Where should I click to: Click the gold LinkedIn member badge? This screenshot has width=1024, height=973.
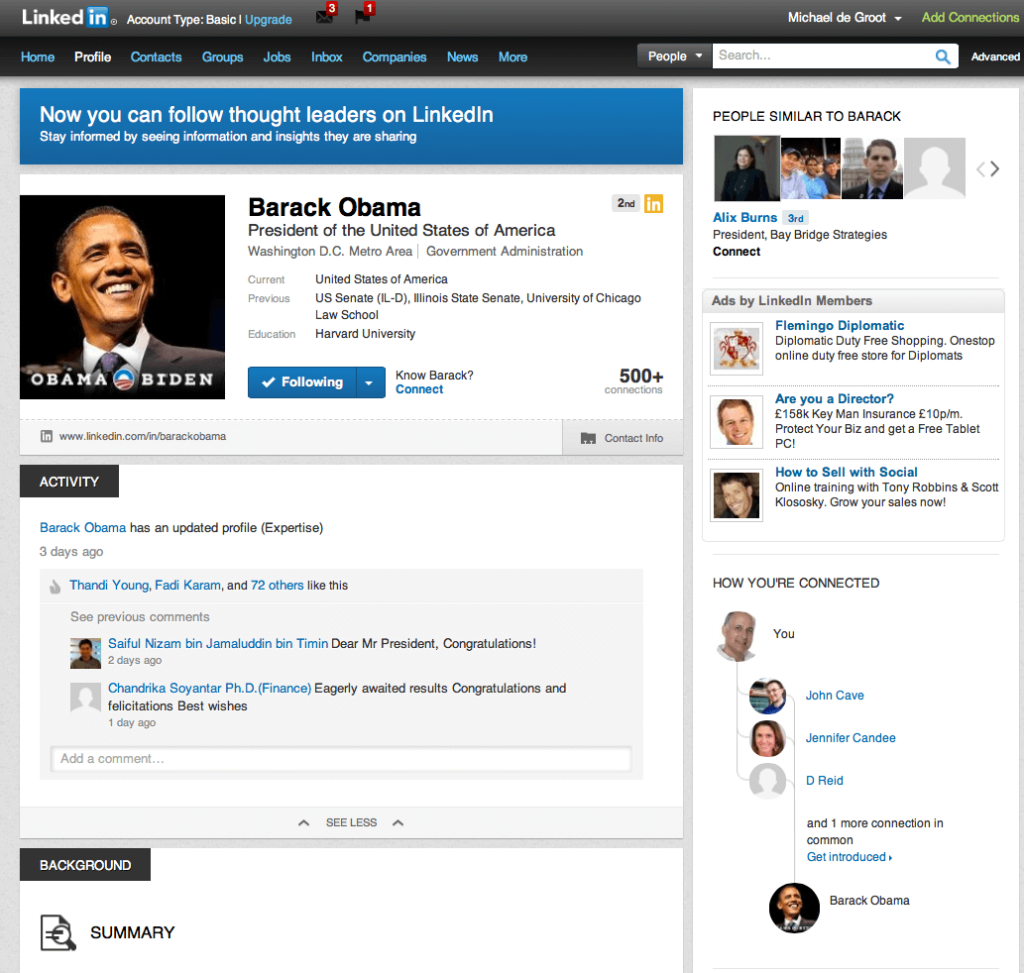(653, 204)
